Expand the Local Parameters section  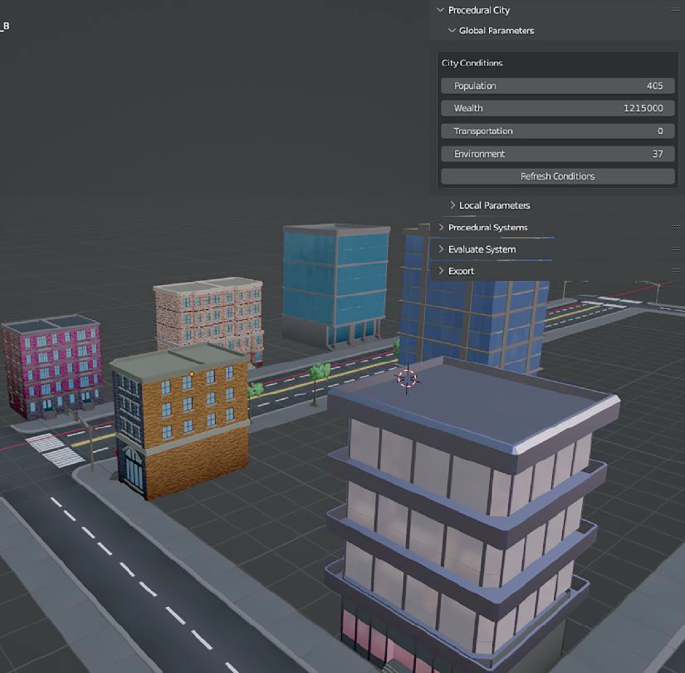coord(453,205)
